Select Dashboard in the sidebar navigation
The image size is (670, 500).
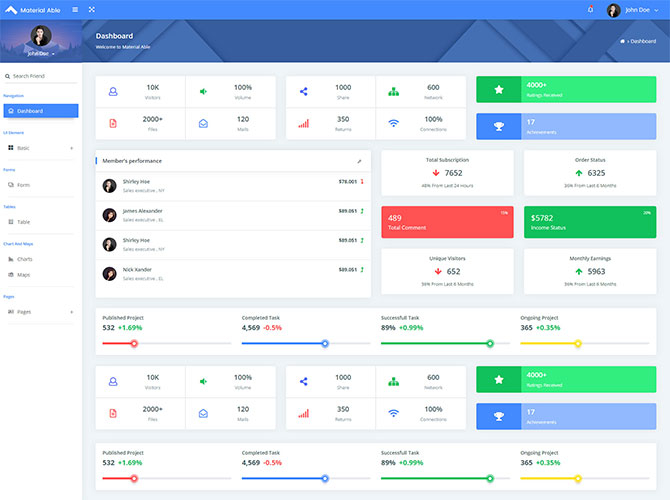[x=41, y=111]
